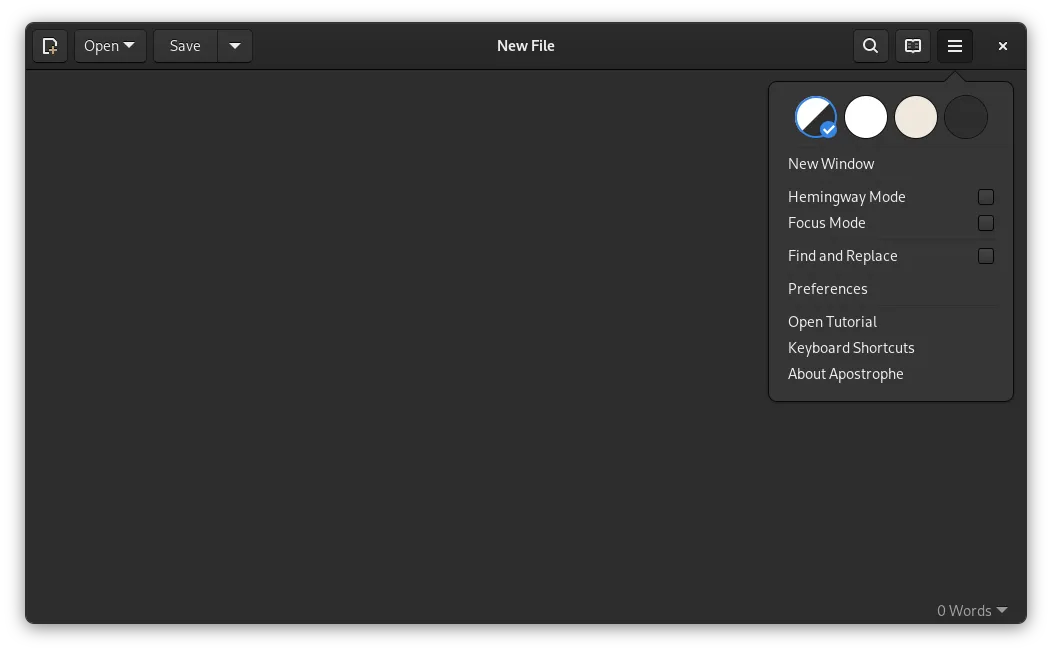
Task: Choose the sepia theme swatch
Action: pos(916,117)
